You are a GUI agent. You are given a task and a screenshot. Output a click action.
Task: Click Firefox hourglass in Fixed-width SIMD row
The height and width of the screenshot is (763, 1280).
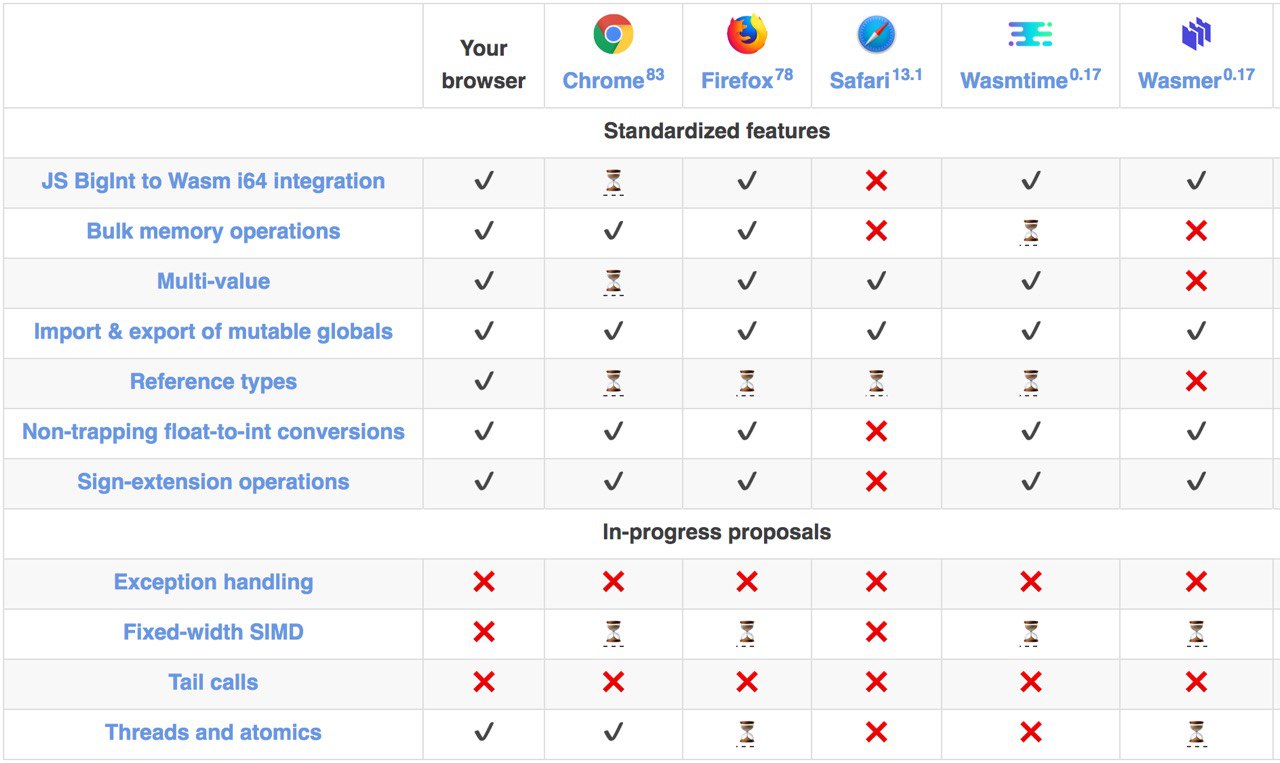(x=746, y=633)
